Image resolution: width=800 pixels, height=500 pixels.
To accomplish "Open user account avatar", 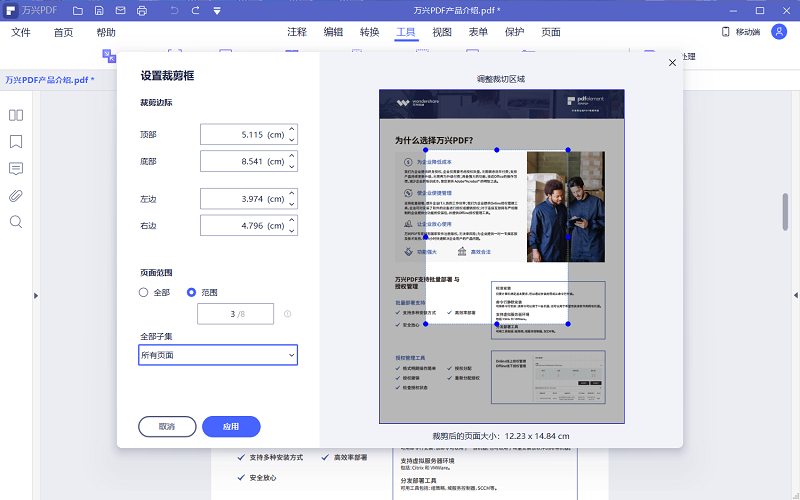I will click(779, 32).
